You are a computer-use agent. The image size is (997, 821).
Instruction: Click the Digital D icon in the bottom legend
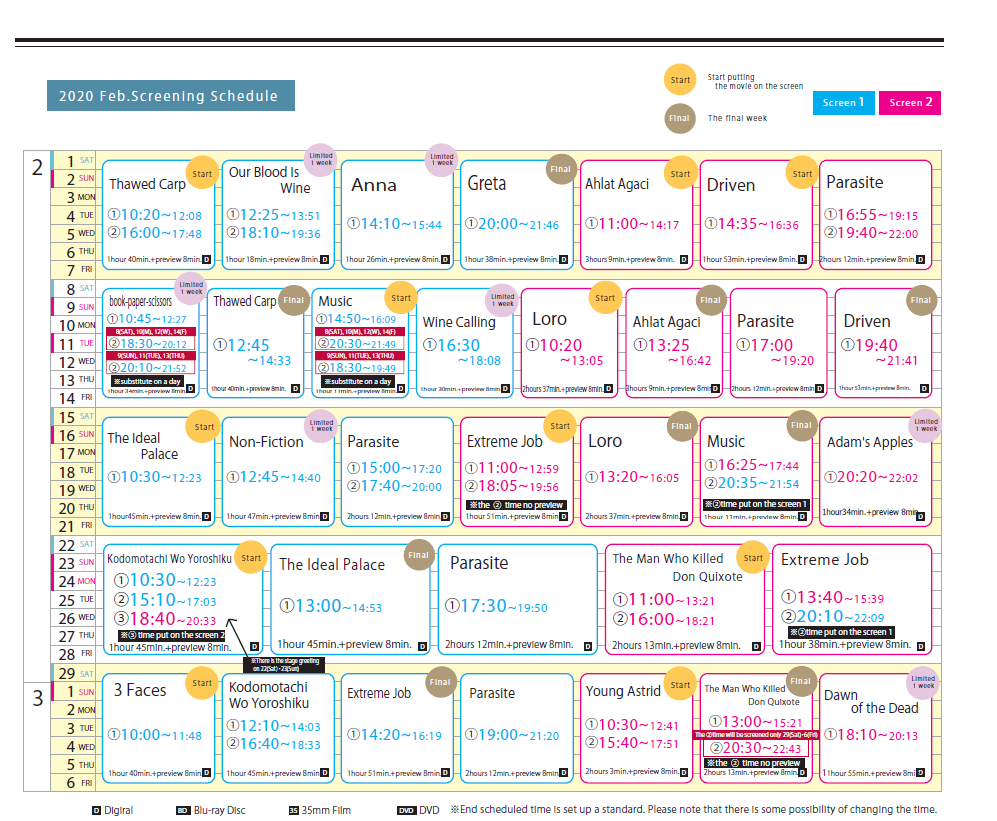pyautogui.click(x=97, y=811)
